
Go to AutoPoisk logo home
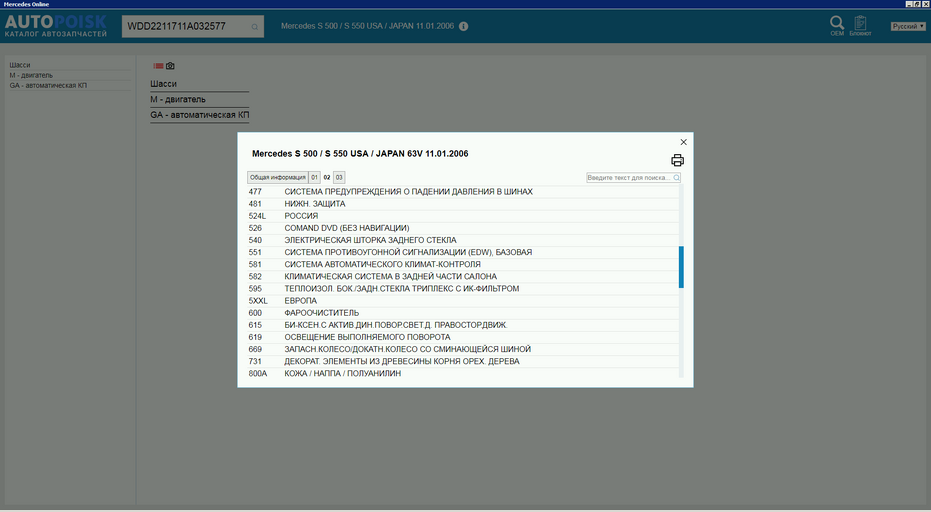click(x=56, y=26)
